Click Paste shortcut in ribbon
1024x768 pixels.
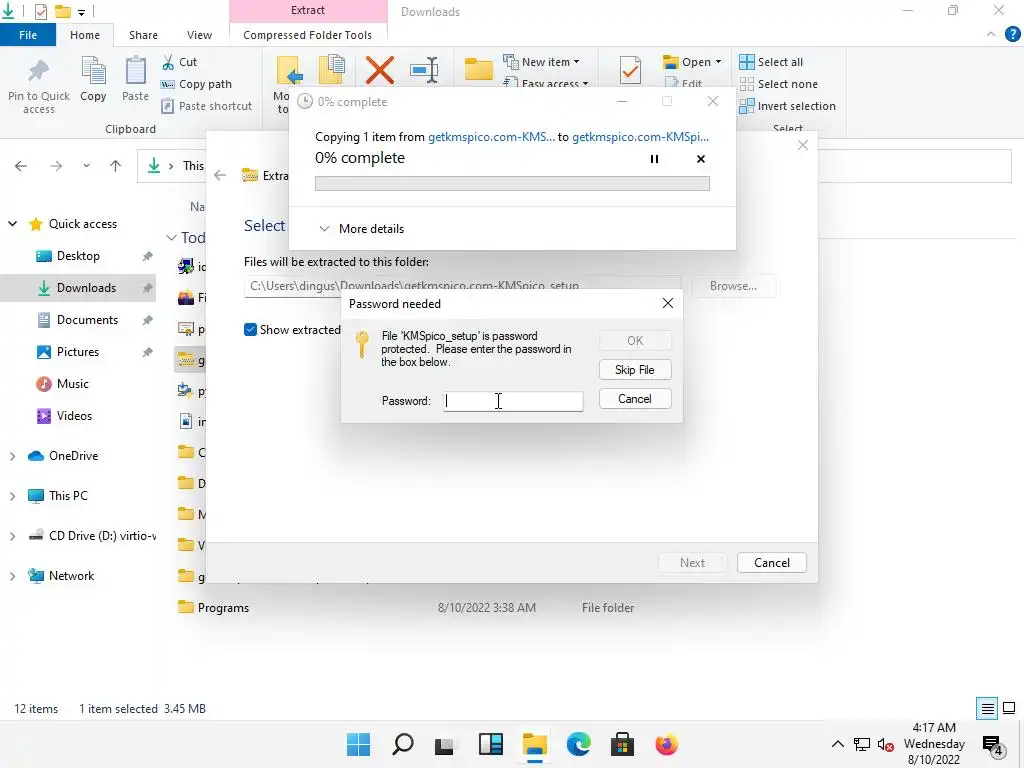pos(206,106)
